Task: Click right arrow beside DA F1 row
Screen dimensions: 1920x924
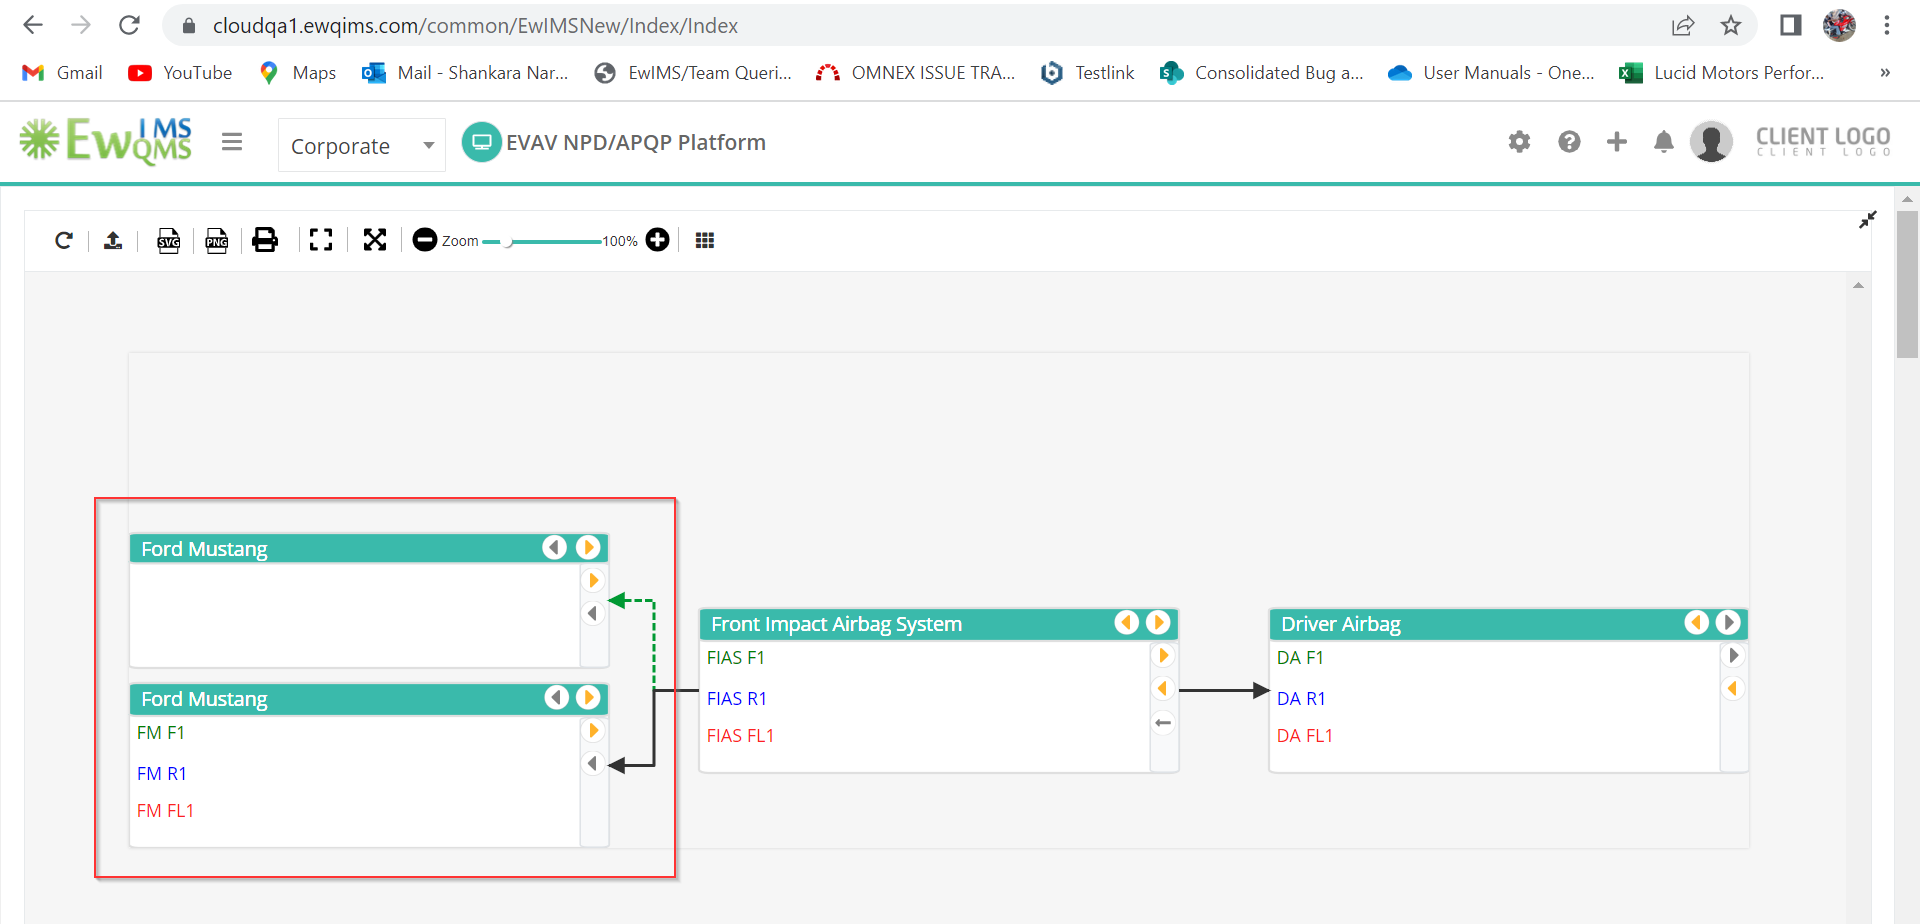Action: tap(1734, 656)
